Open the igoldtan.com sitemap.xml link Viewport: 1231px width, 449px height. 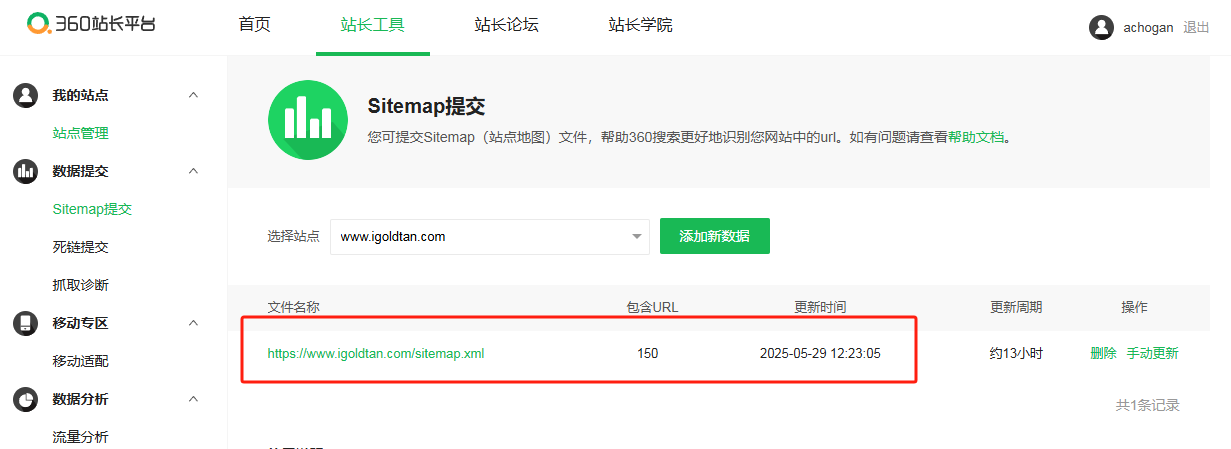(x=375, y=353)
